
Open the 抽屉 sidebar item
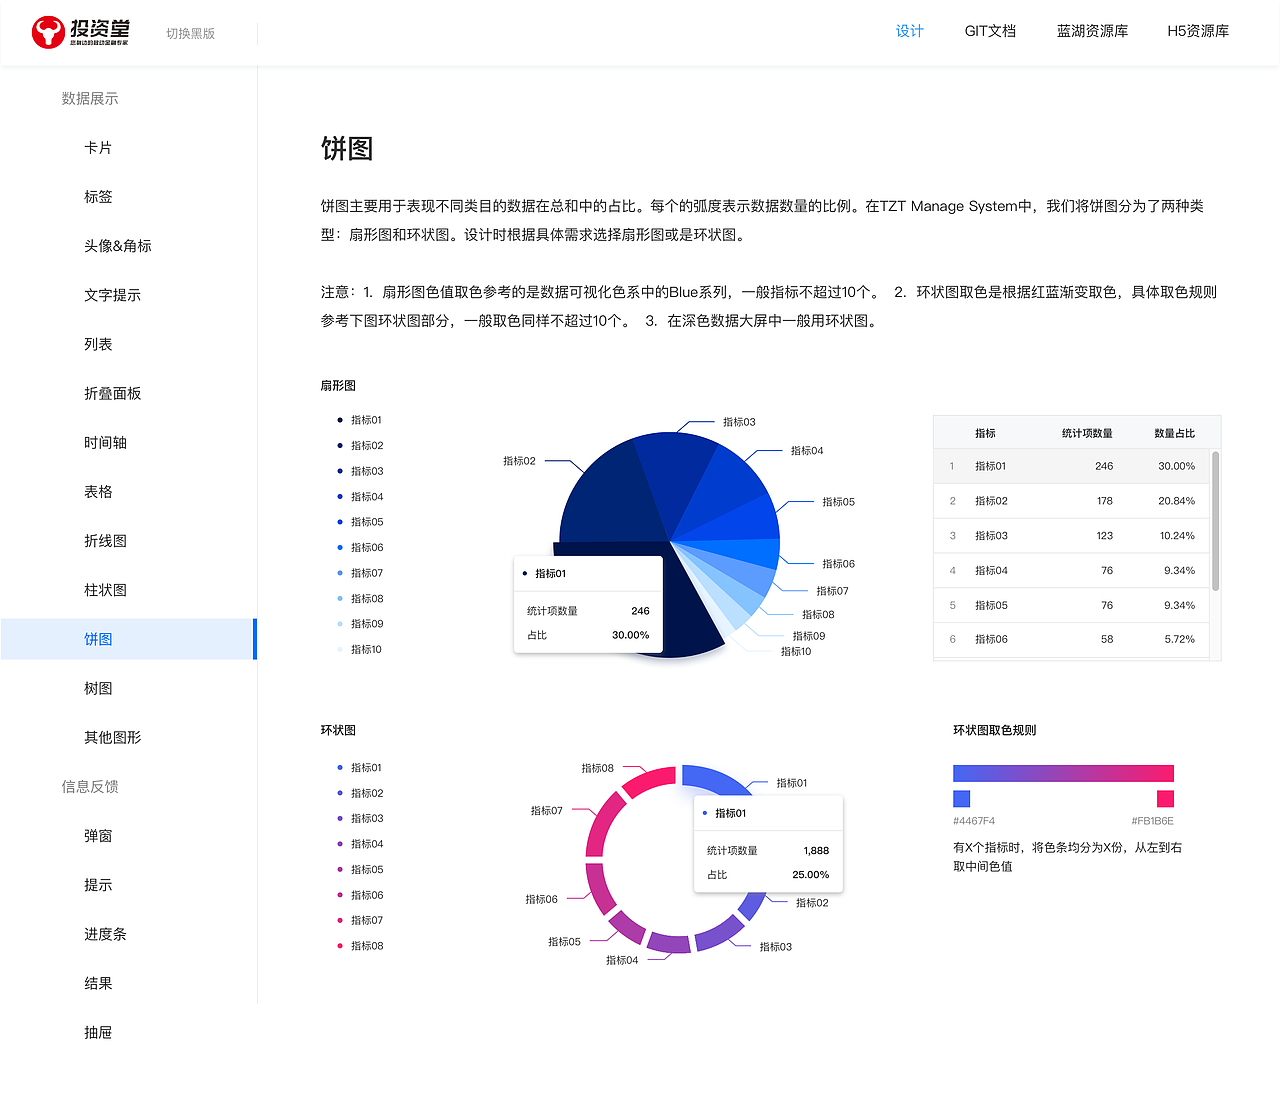click(x=98, y=1032)
